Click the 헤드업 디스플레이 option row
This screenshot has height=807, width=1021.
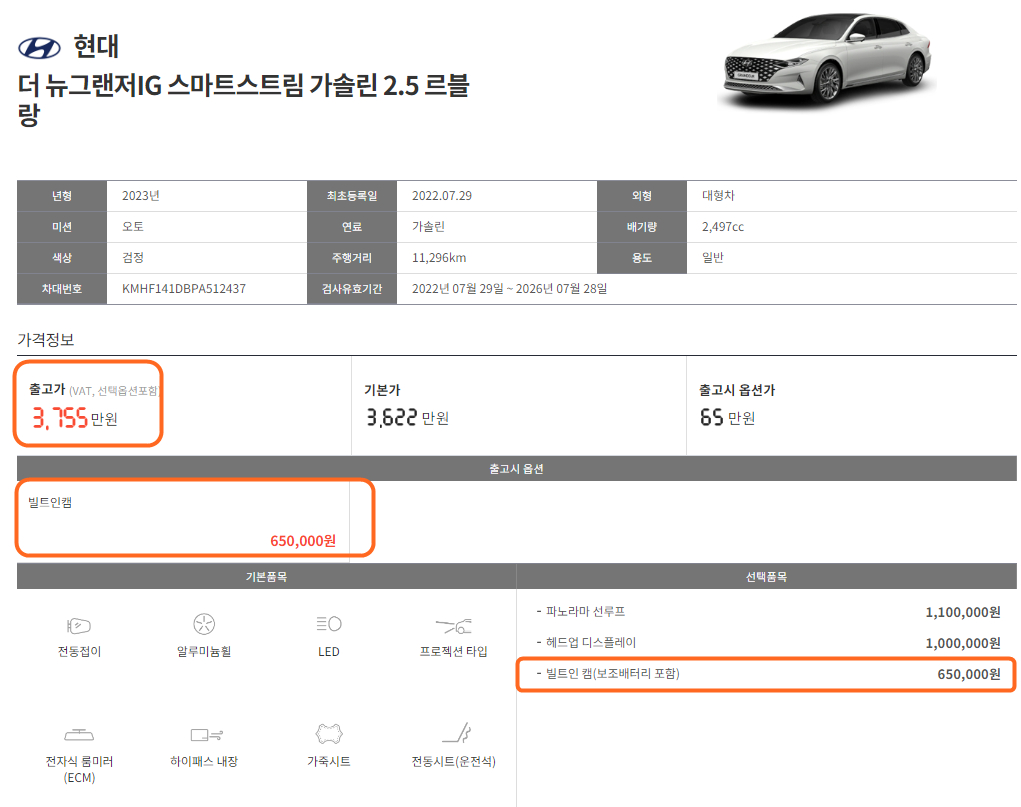[767, 643]
